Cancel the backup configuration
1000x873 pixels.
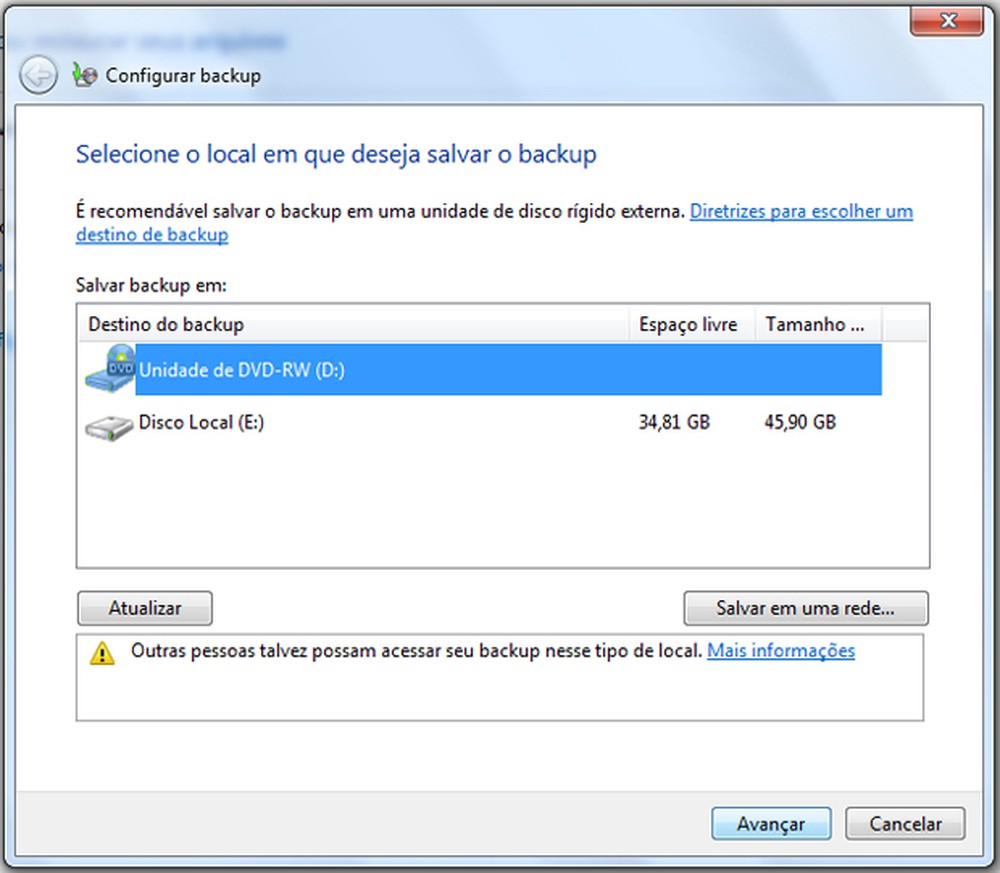tap(905, 823)
